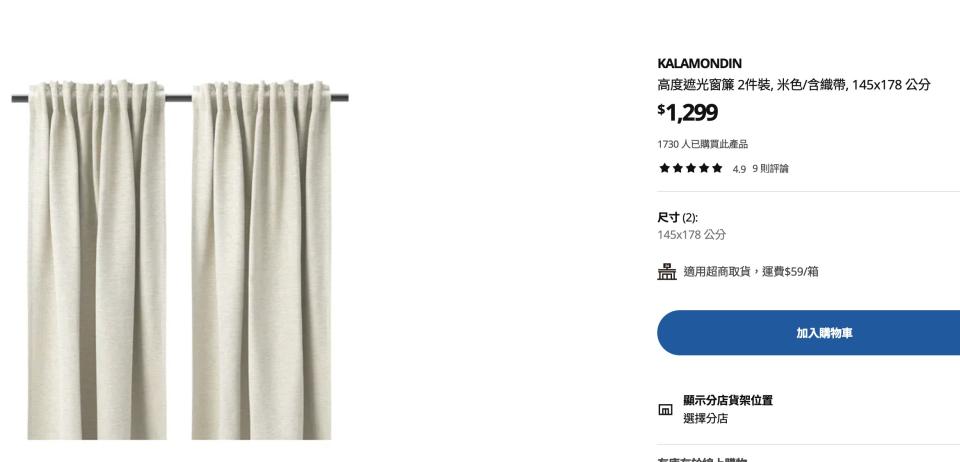This screenshot has width=960, height=462.
Task: Click the curtain rod between panels
Action: (179, 98)
